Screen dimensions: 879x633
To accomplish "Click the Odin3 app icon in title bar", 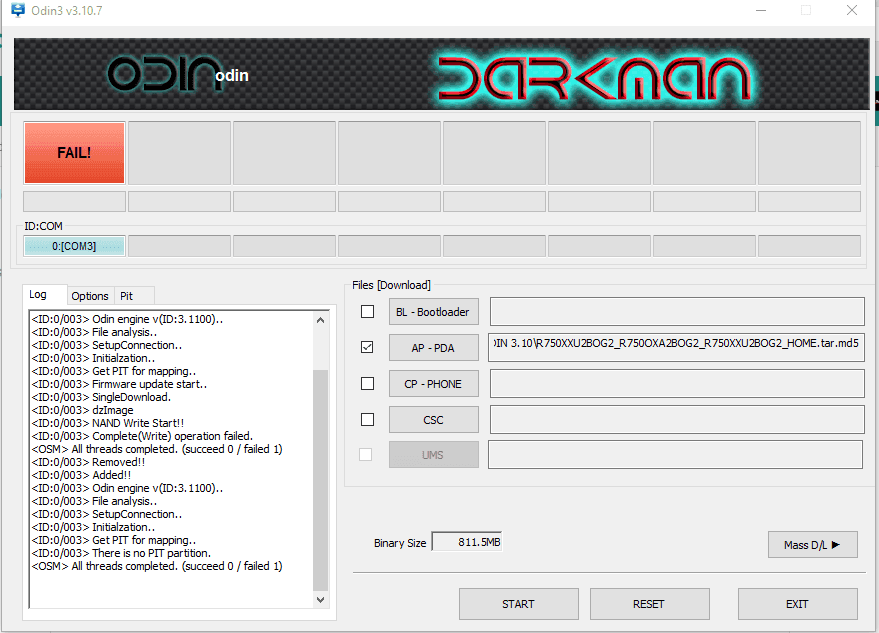I will pos(18,10).
